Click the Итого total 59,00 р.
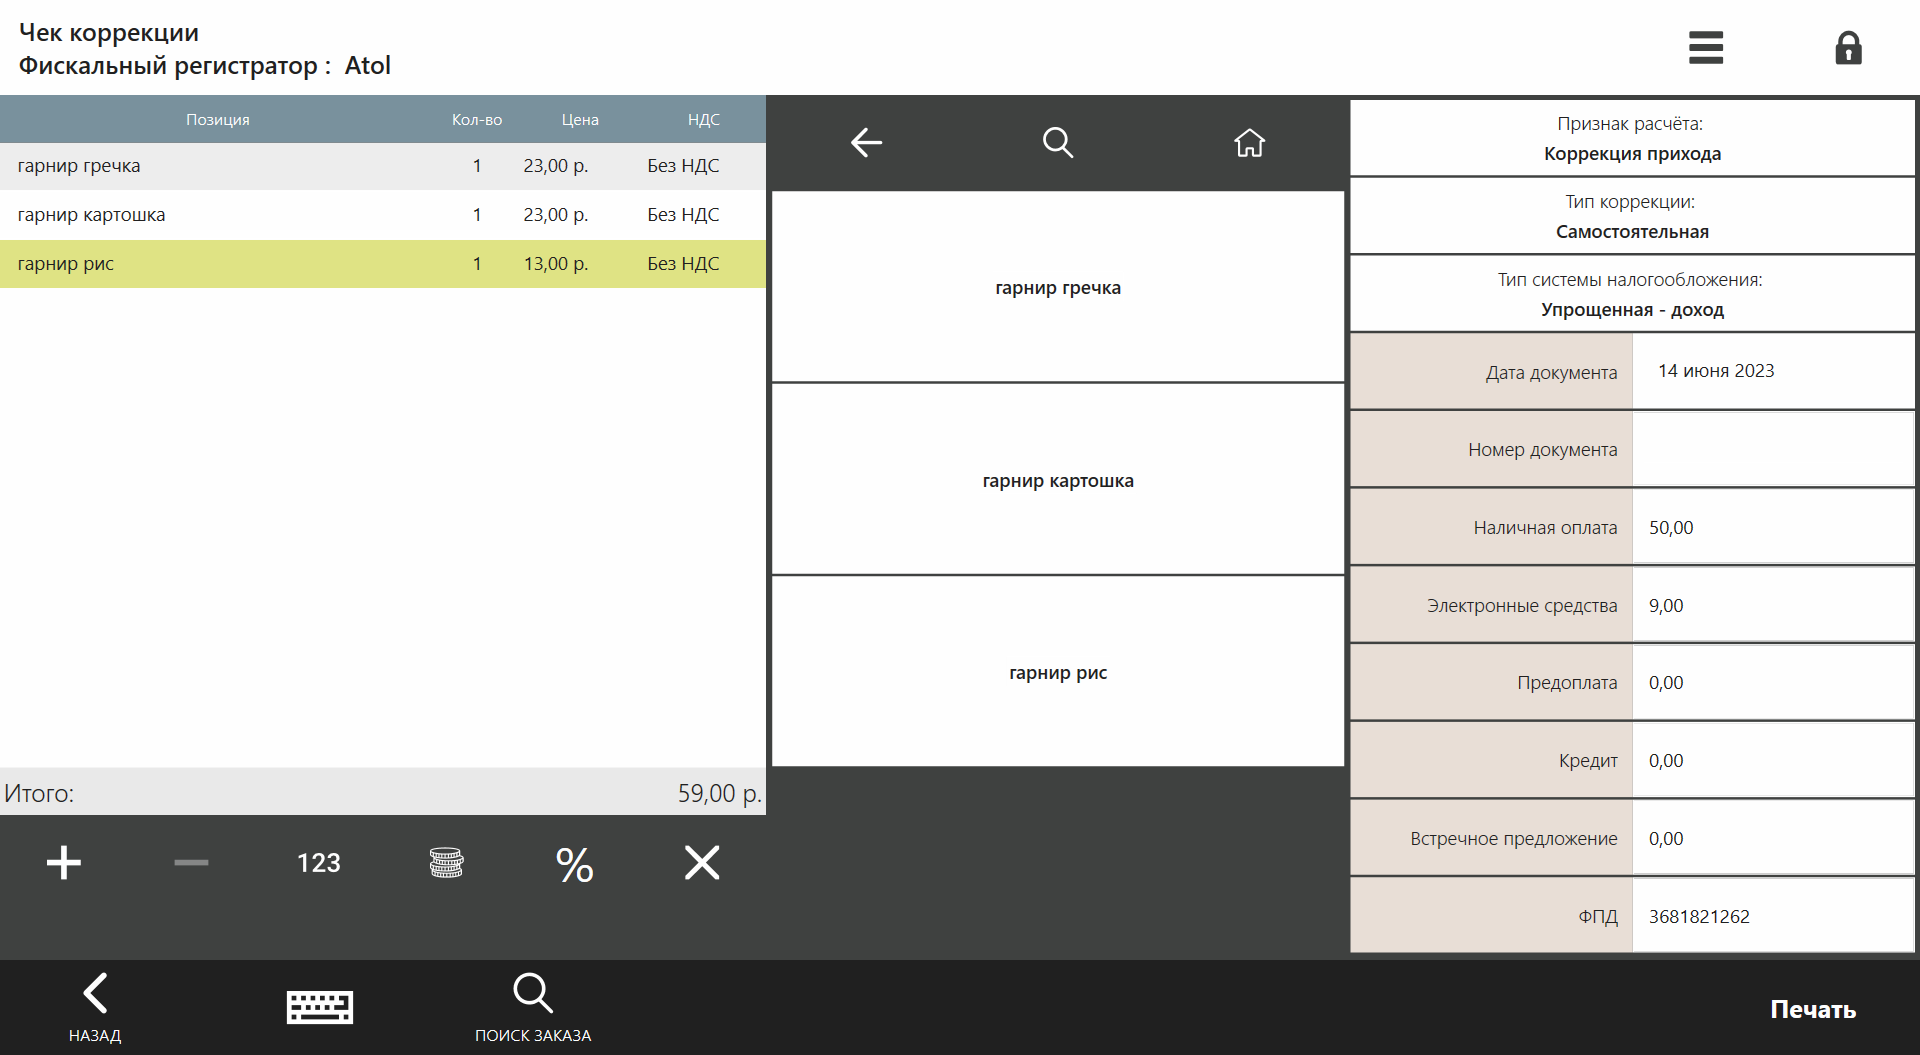The width and height of the screenshot is (1920, 1055). 719,794
